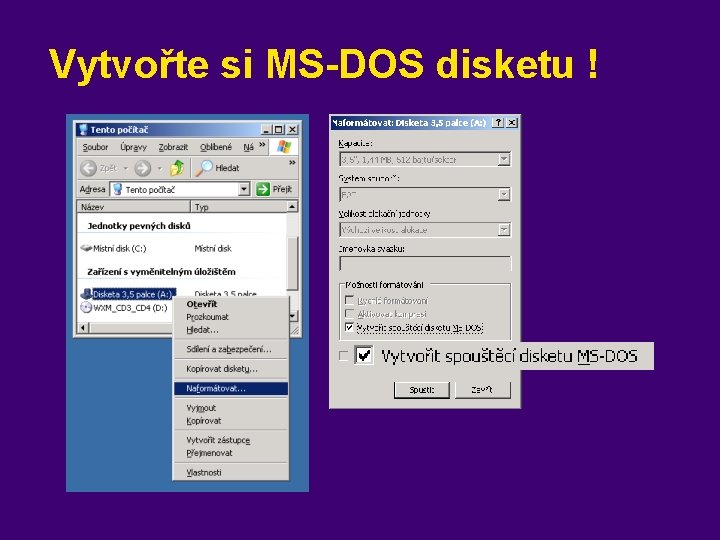Open the Oblíbené menu
This screenshot has height=540, width=720.
pyautogui.click(x=216, y=147)
